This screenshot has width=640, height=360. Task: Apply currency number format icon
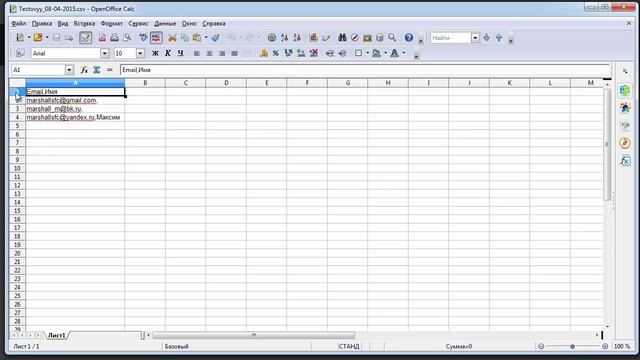pos(264,53)
